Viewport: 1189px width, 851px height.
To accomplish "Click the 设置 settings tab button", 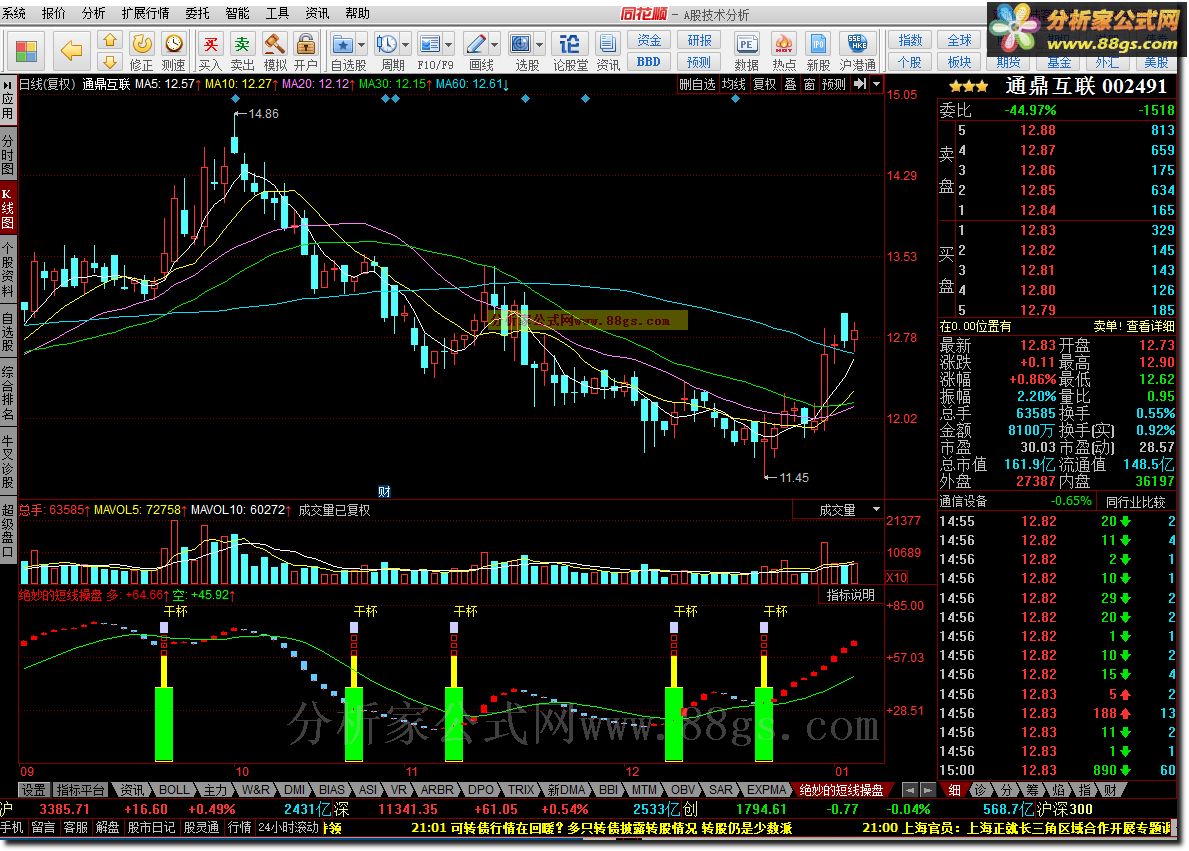I will 33,790.
